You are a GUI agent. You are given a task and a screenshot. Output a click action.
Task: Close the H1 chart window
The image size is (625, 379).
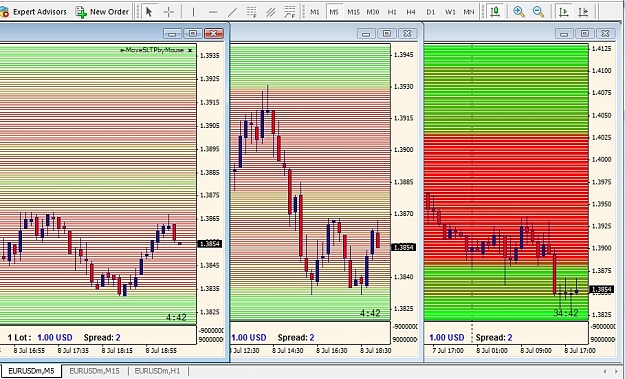[605, 33]
